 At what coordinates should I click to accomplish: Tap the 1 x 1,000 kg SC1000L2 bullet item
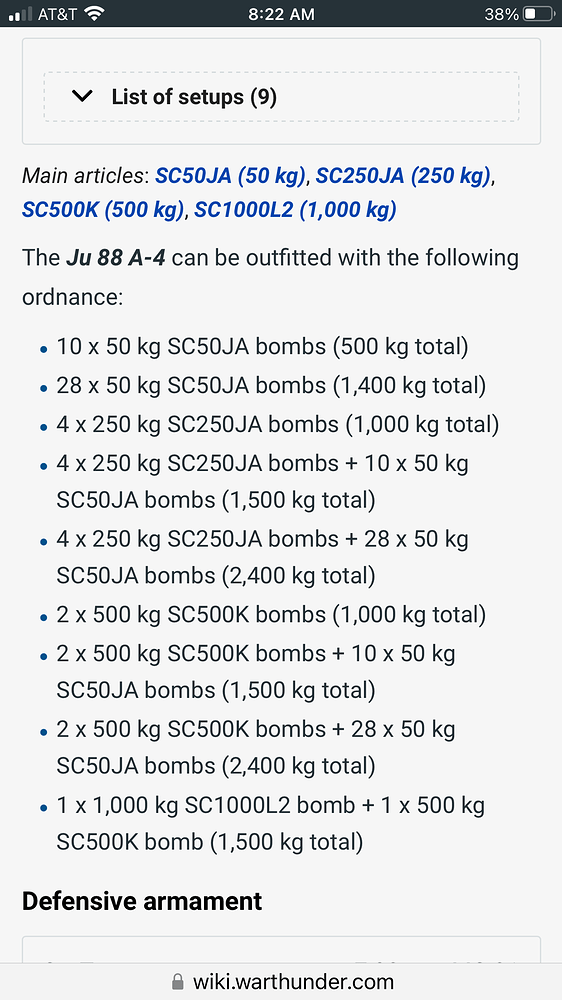(270, 824)
